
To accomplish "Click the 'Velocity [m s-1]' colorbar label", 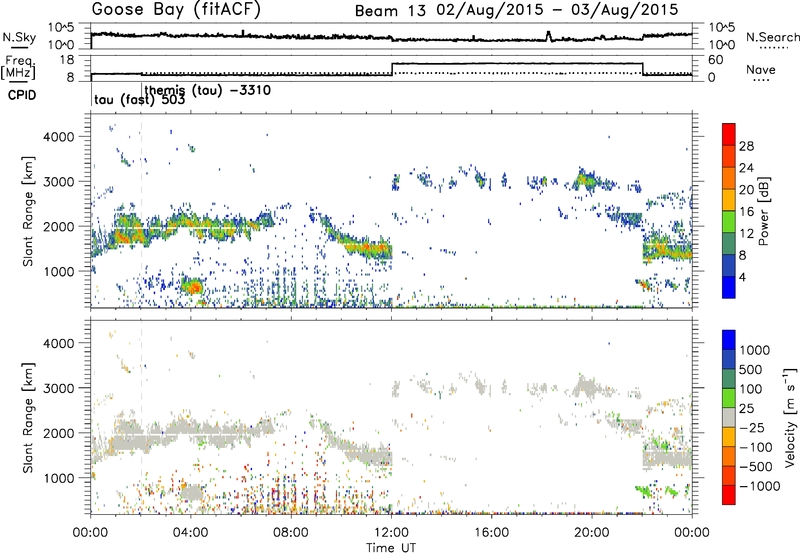I will [790, 417].
